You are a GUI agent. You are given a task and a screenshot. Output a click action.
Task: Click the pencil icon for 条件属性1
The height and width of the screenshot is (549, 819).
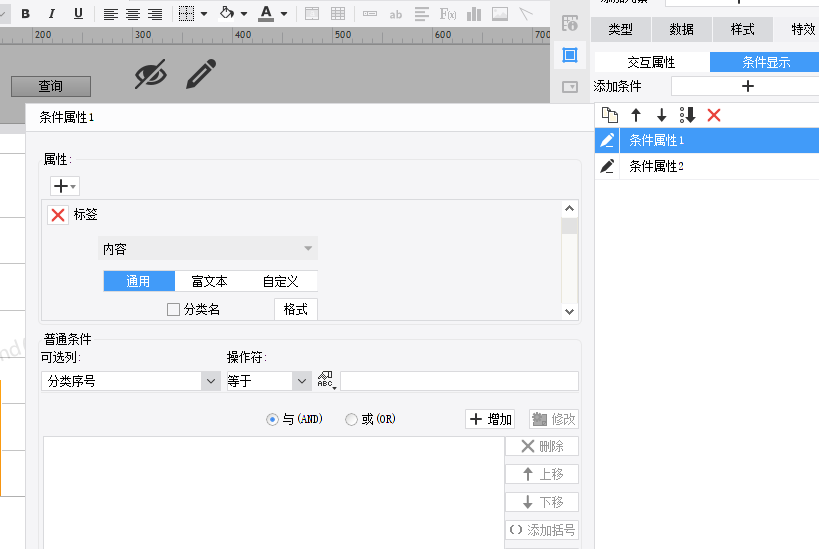tap(607, 140)
